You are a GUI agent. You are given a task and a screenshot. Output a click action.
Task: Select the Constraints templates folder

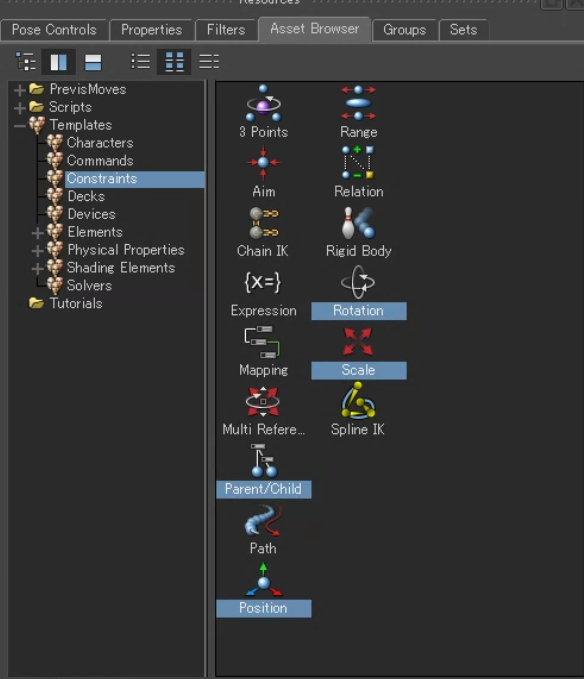coord(135,179)
